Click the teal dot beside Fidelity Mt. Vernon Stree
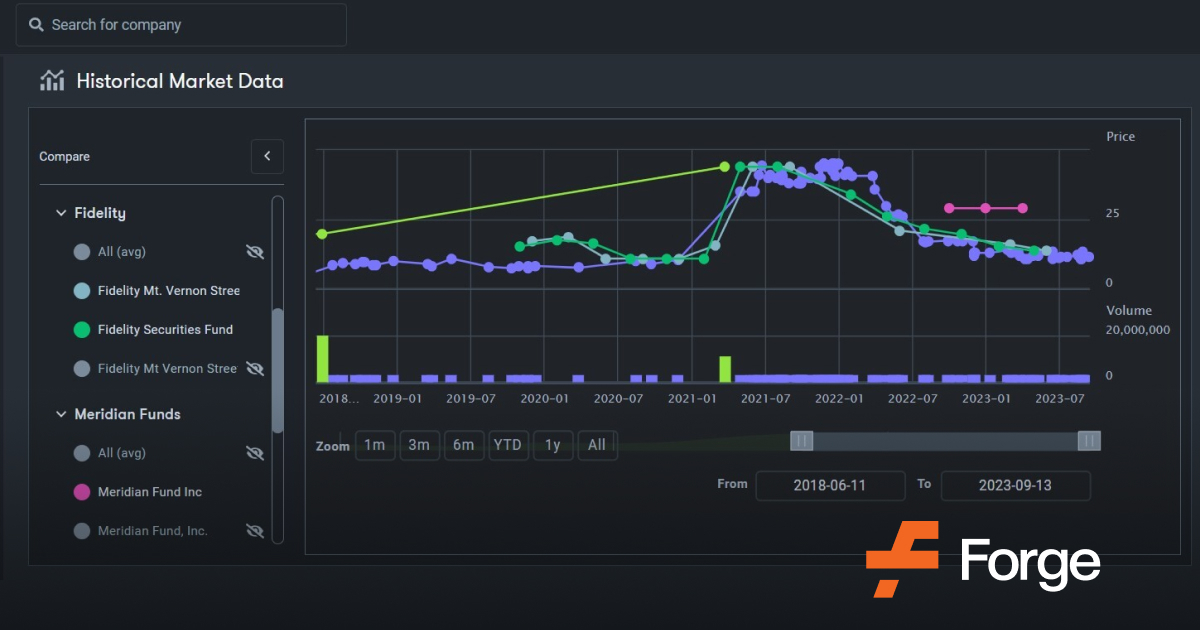 (x=81, y=290)
